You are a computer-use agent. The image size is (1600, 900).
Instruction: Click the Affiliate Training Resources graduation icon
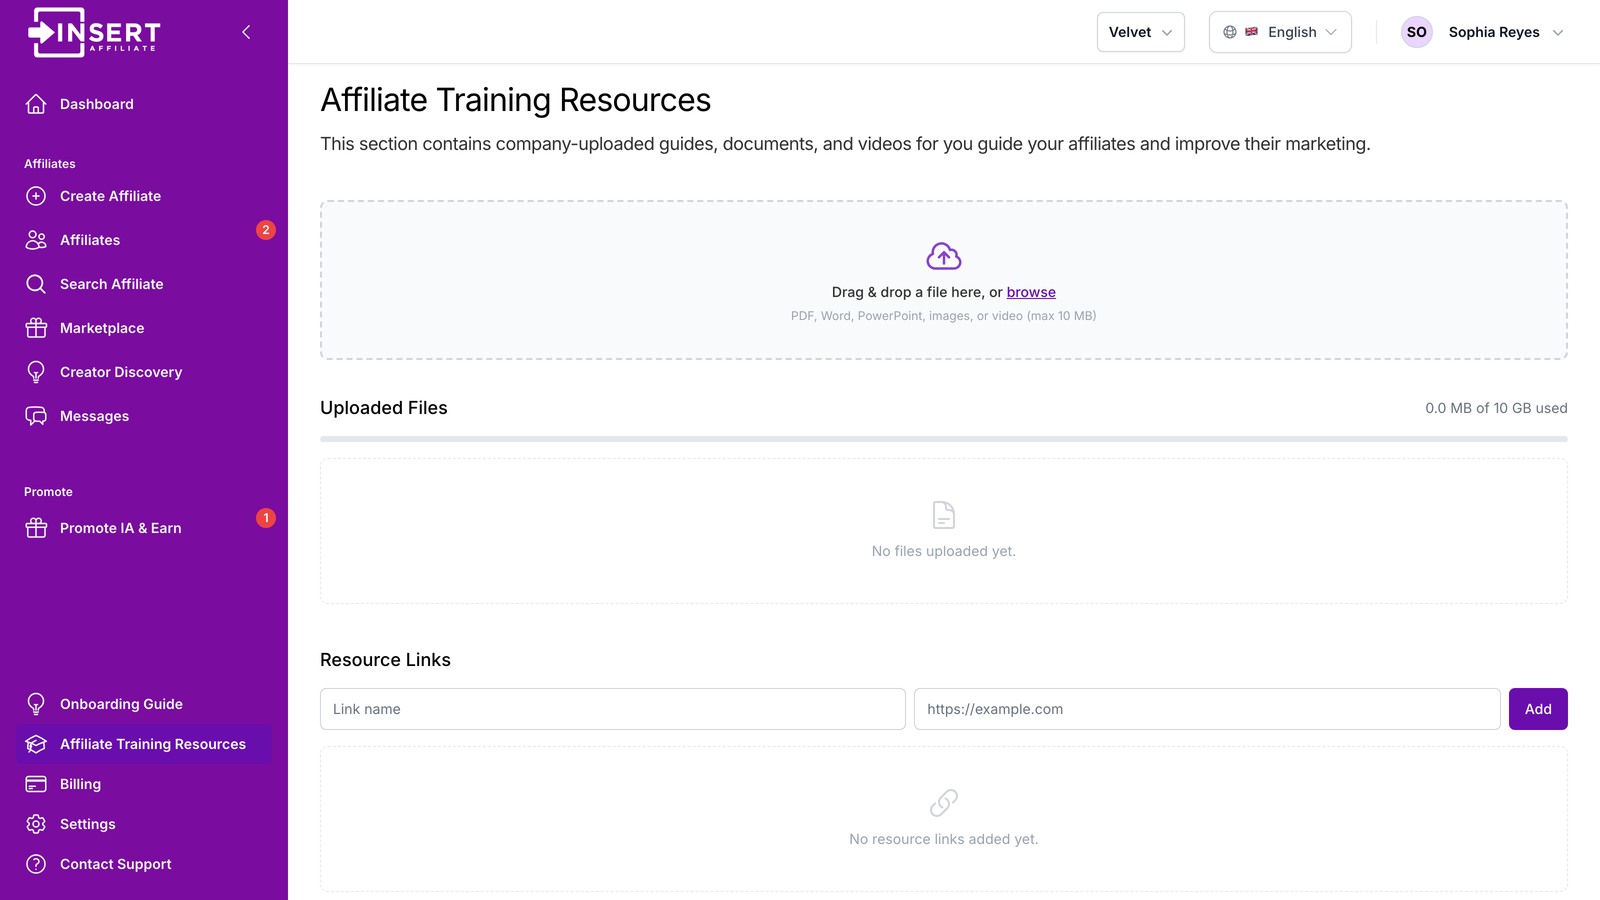(36, 744)
